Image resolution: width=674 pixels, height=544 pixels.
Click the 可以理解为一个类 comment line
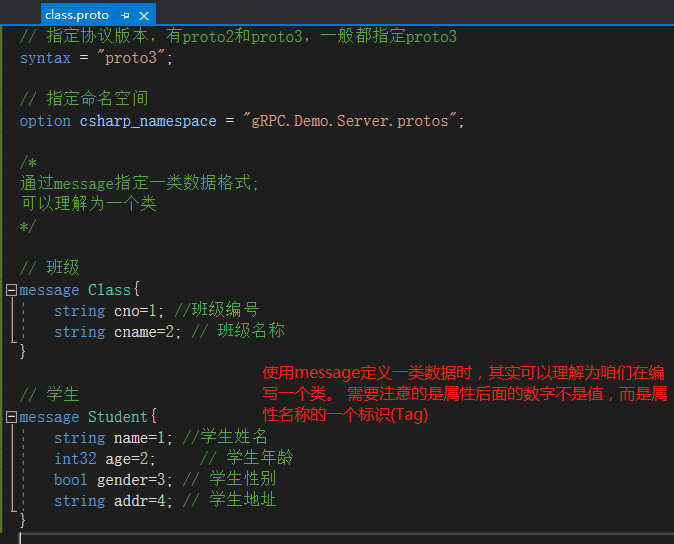[x=89, y=203]
